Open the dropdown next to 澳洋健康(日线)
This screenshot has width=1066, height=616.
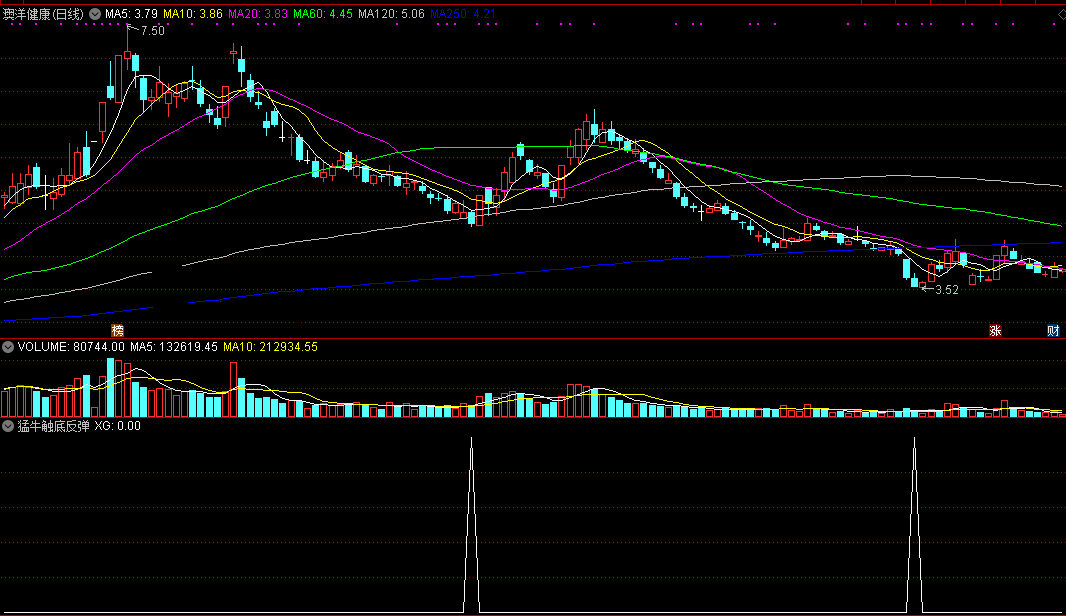95,14
